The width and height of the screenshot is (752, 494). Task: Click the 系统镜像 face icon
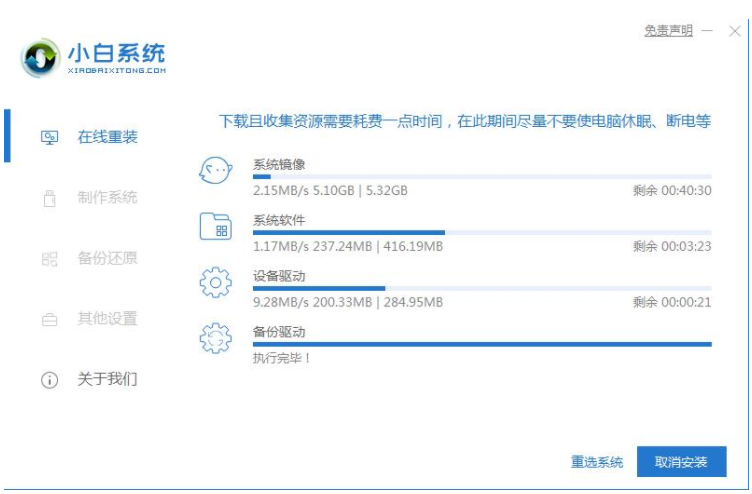pyautogui.click(x=215, y=171)
